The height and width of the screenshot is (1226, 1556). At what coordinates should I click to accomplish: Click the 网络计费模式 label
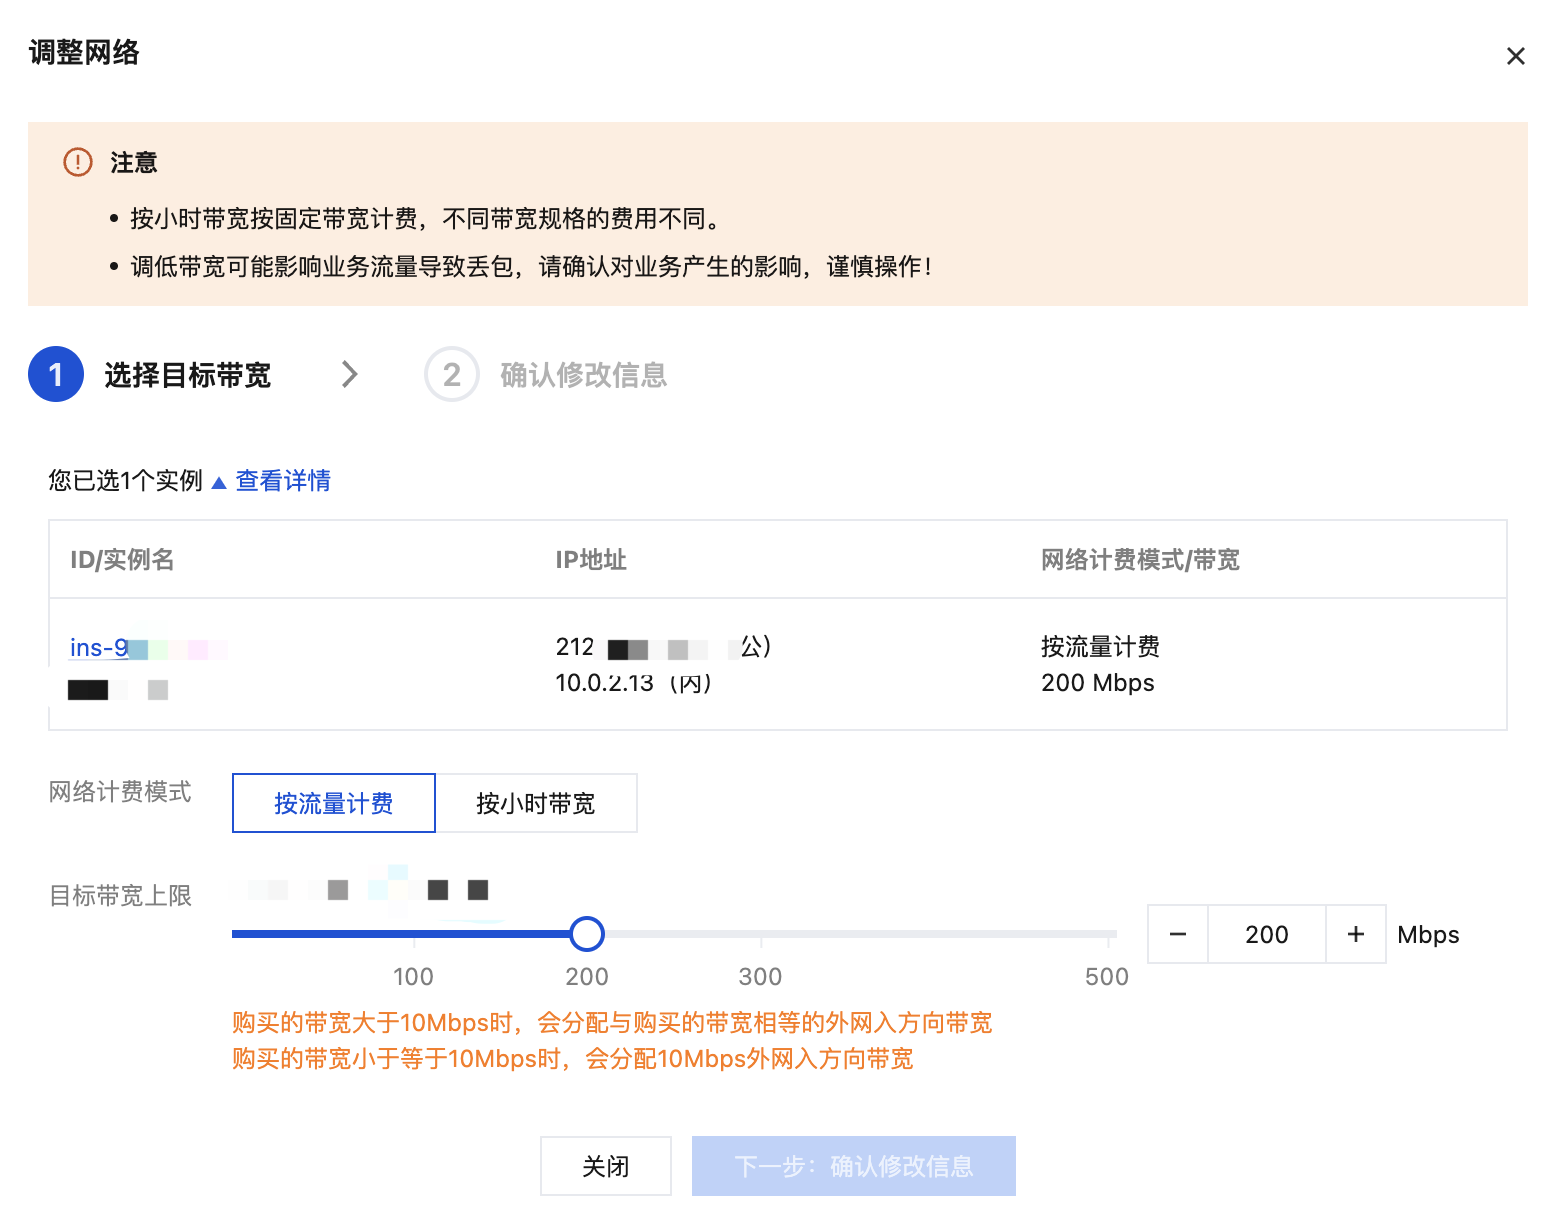click(121, 792)
